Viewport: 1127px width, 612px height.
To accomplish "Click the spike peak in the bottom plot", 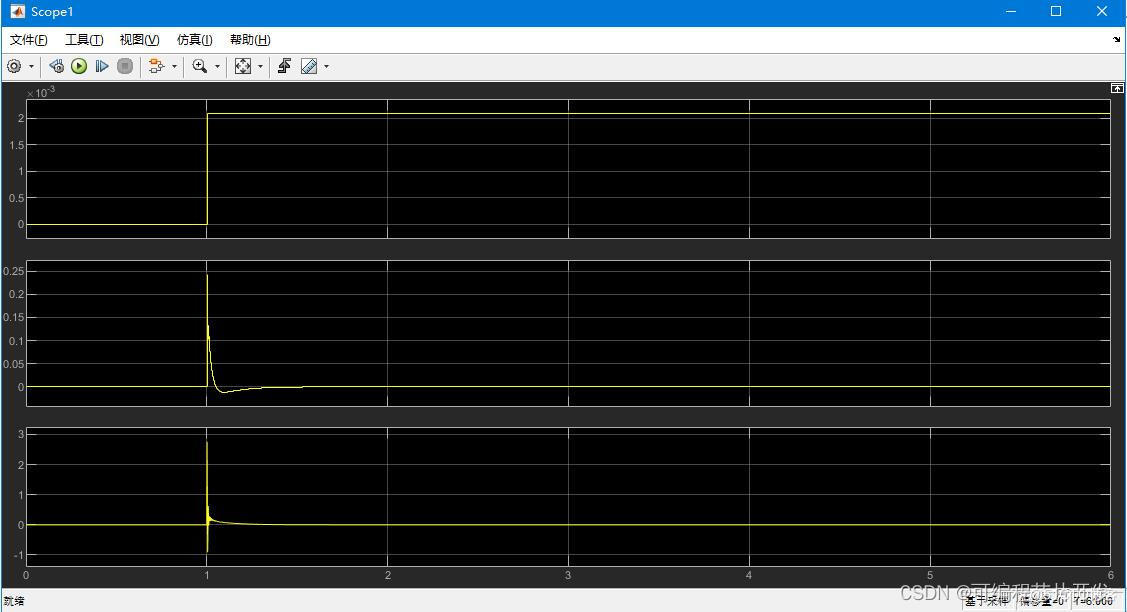I will click(x=207, y=443).
